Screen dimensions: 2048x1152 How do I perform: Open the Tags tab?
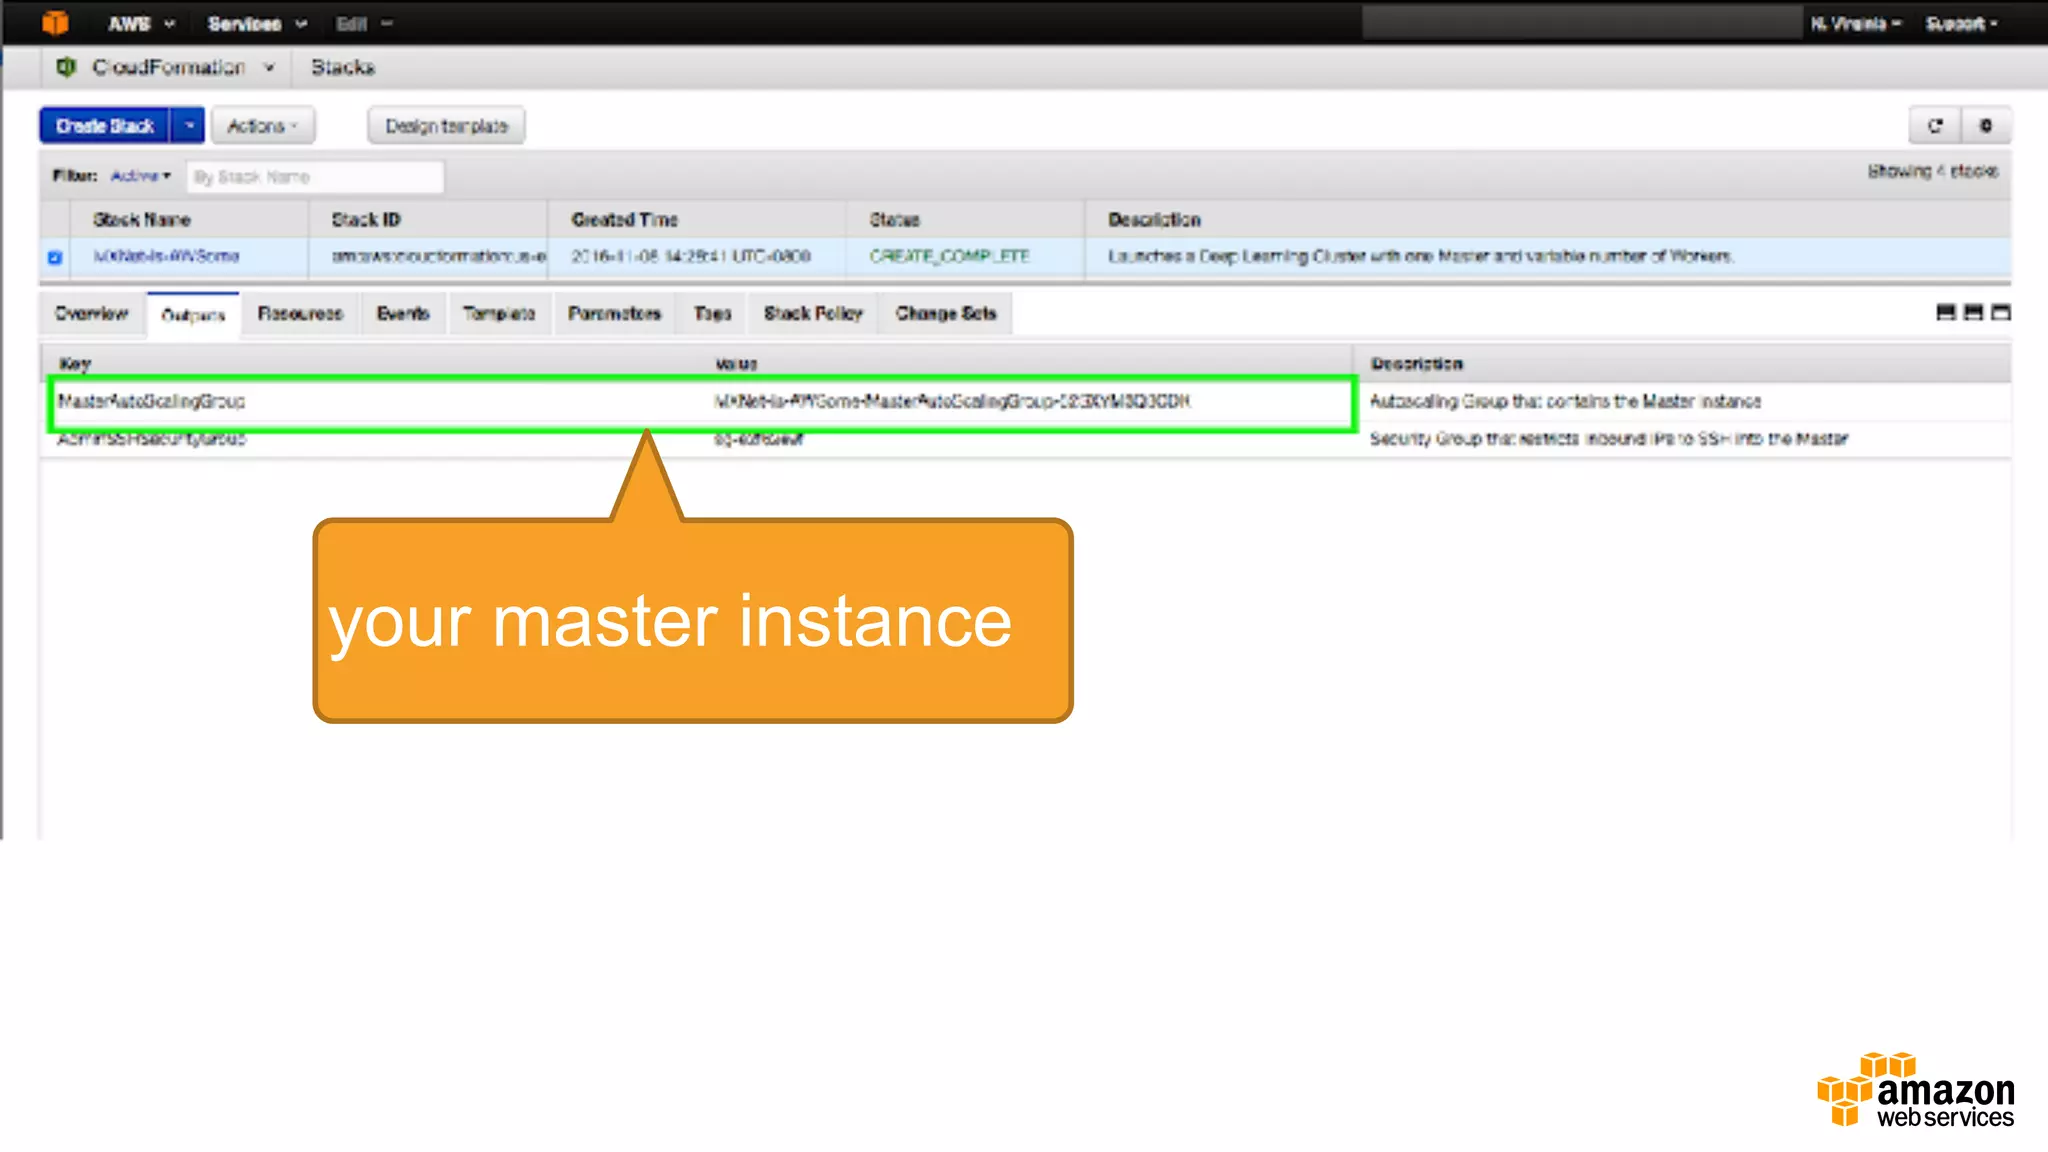coord(712,314)
